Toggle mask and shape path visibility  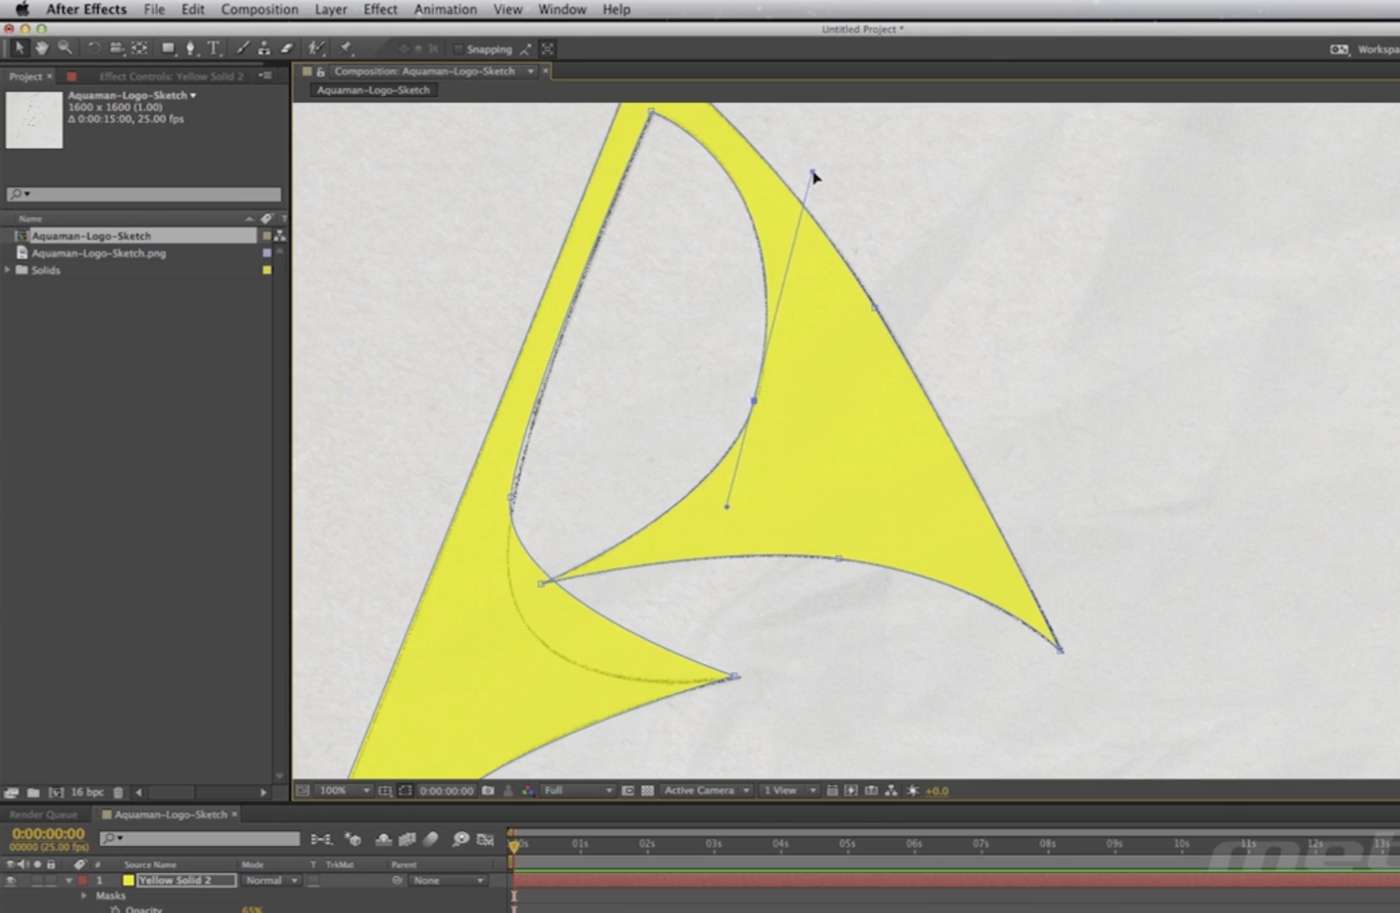405,790
